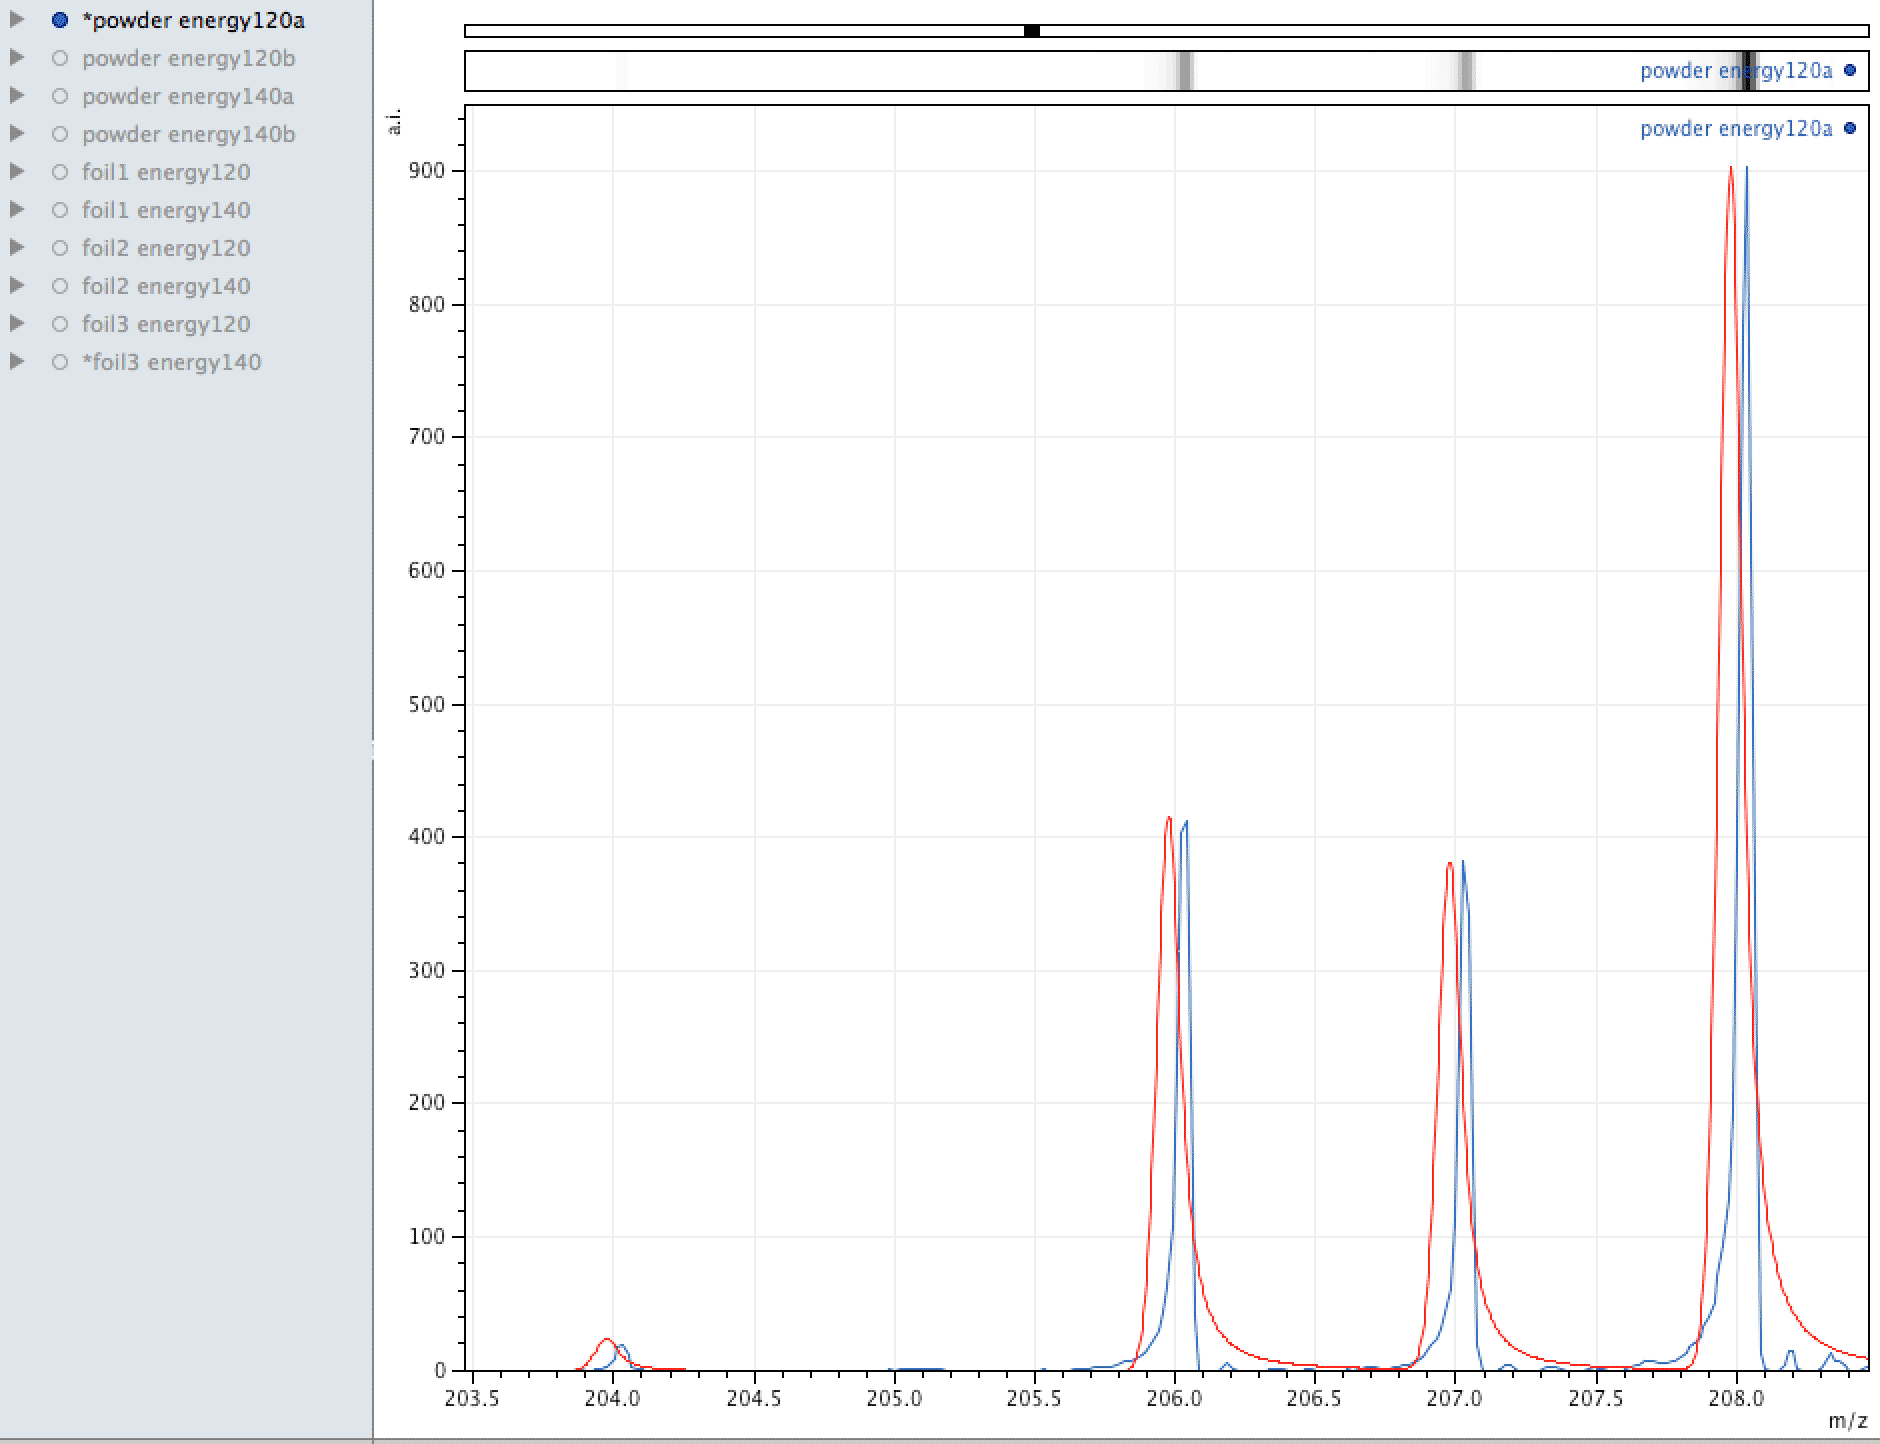This screenshot has height=1444, width=1880.
Task: Expand the powder energy140b tree arrow
Action: tap(17, 134)
